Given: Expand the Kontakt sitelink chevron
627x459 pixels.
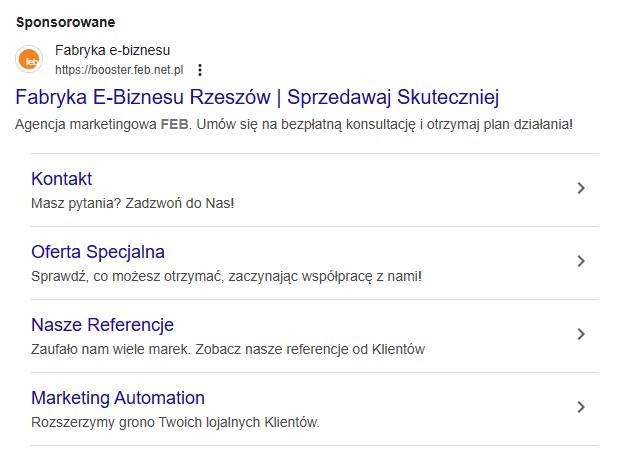Looking at the screenshot, I should (x=581, y=188).
